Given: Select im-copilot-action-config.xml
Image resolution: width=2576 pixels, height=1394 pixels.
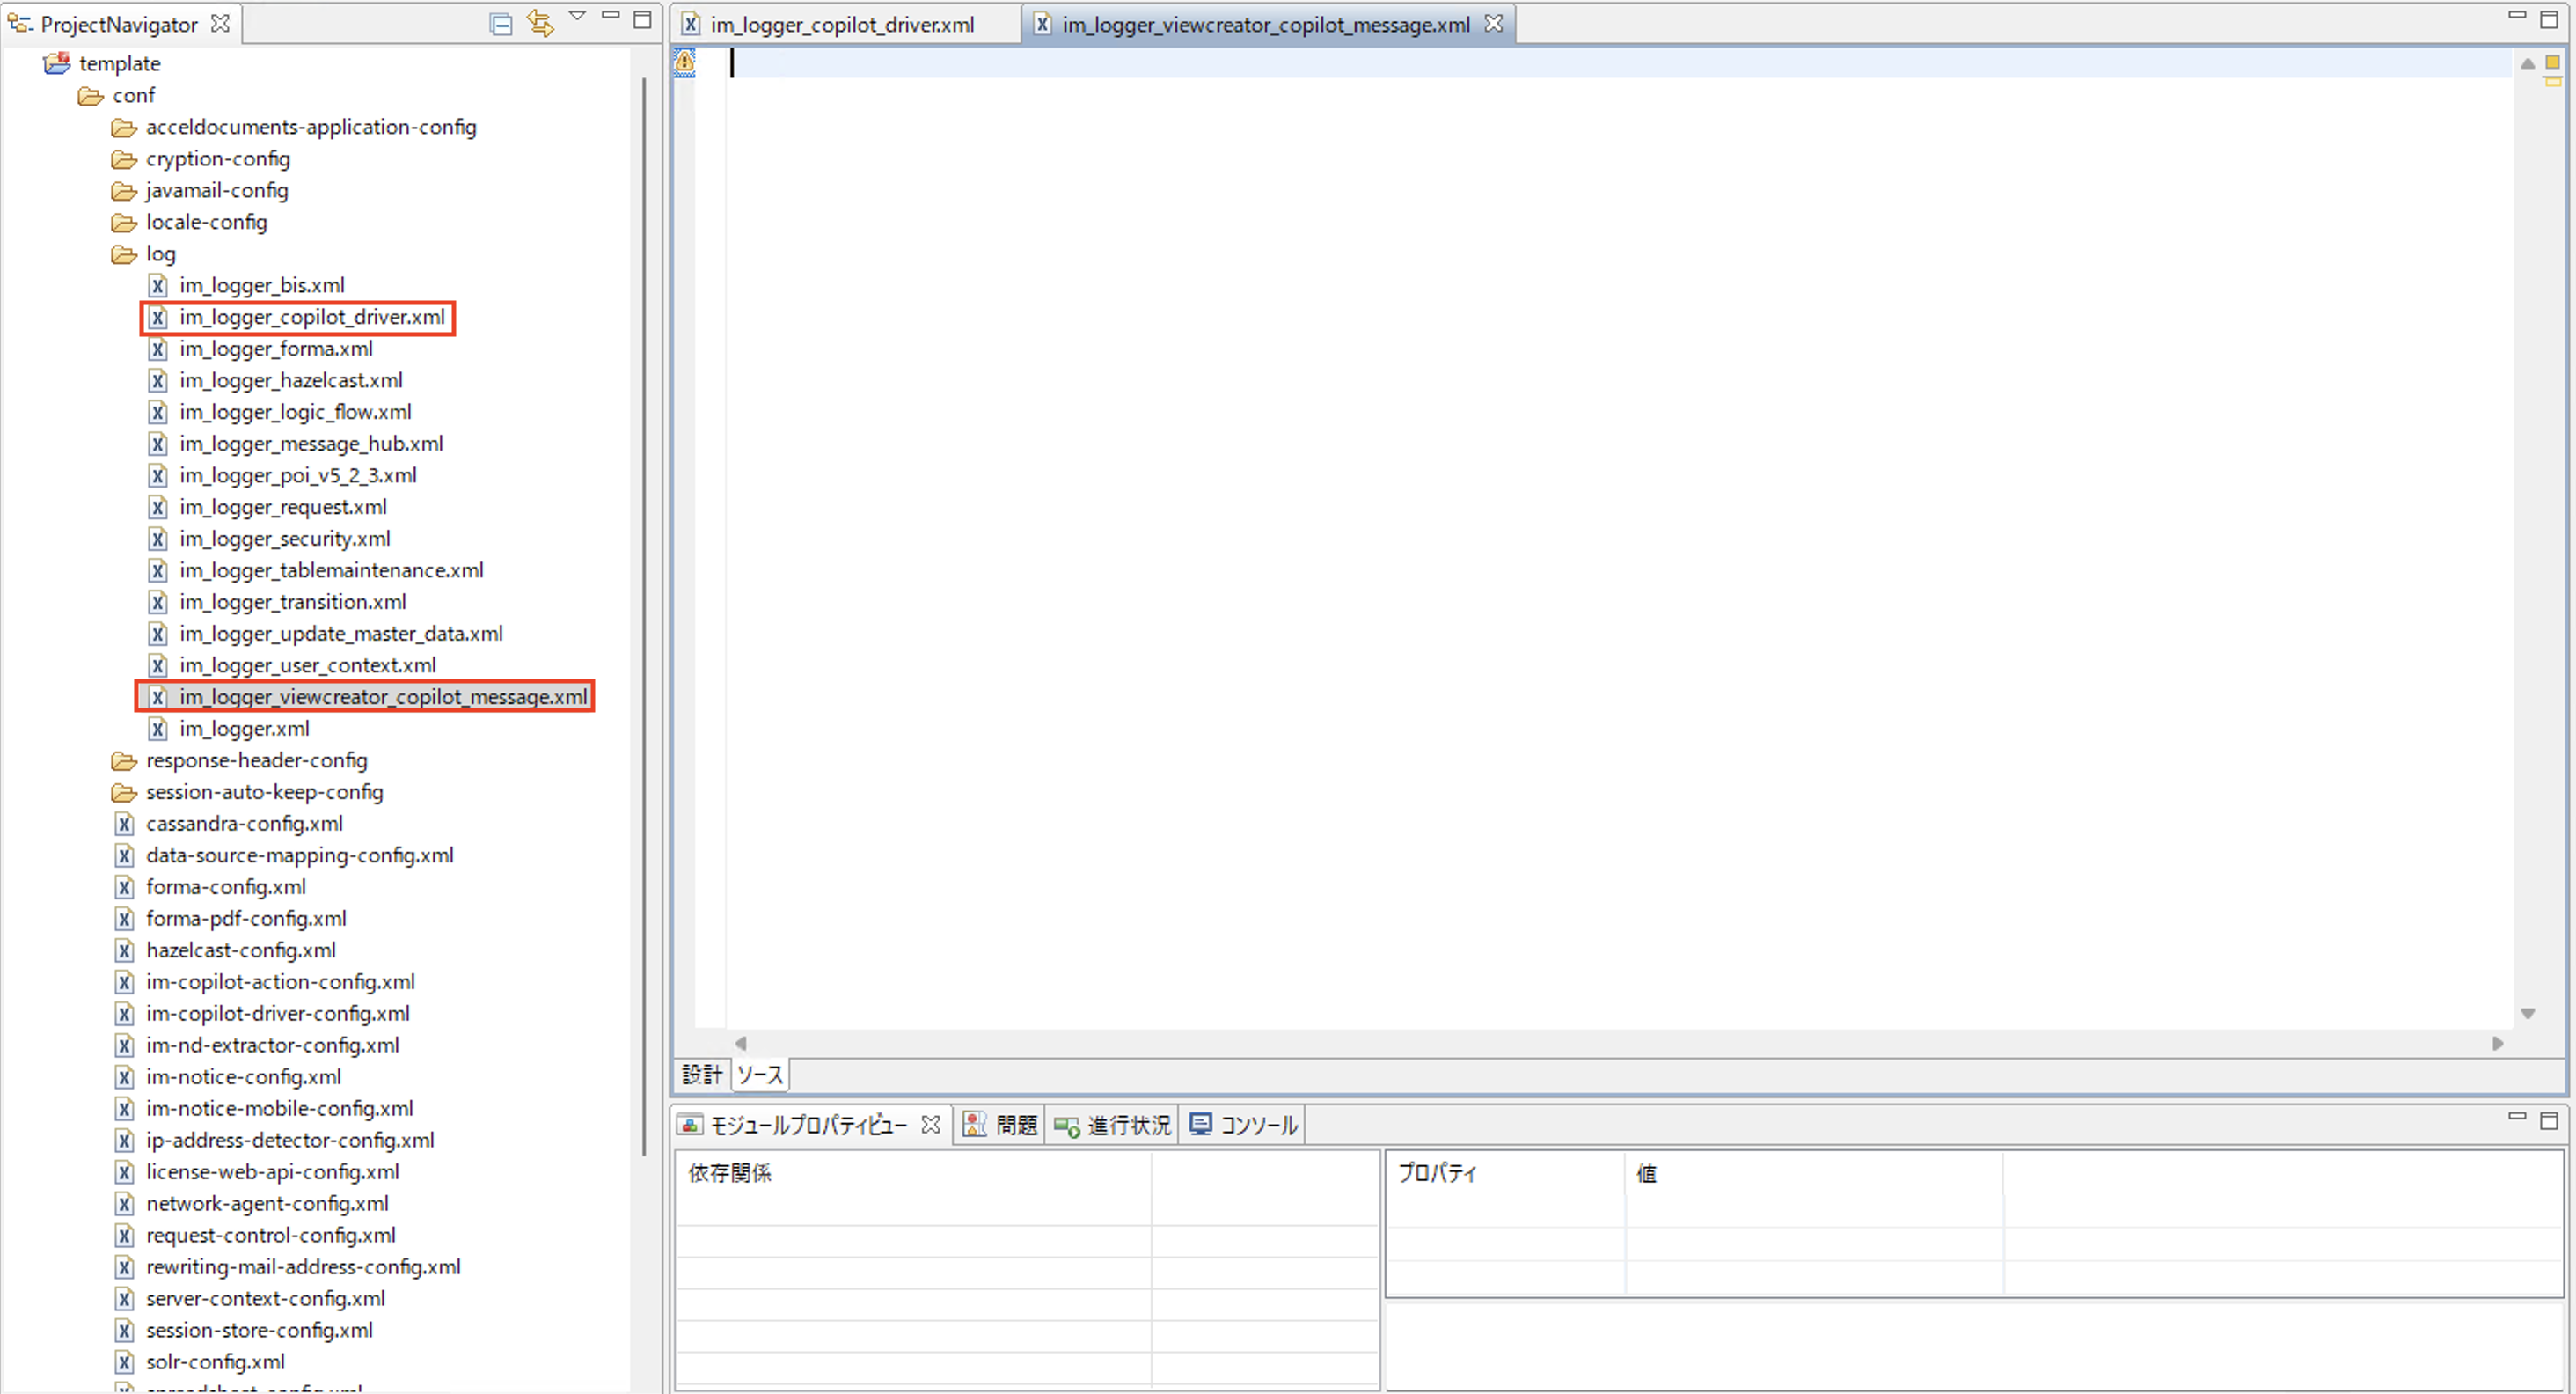Looking at the screenshot, I should click(280, 982).
